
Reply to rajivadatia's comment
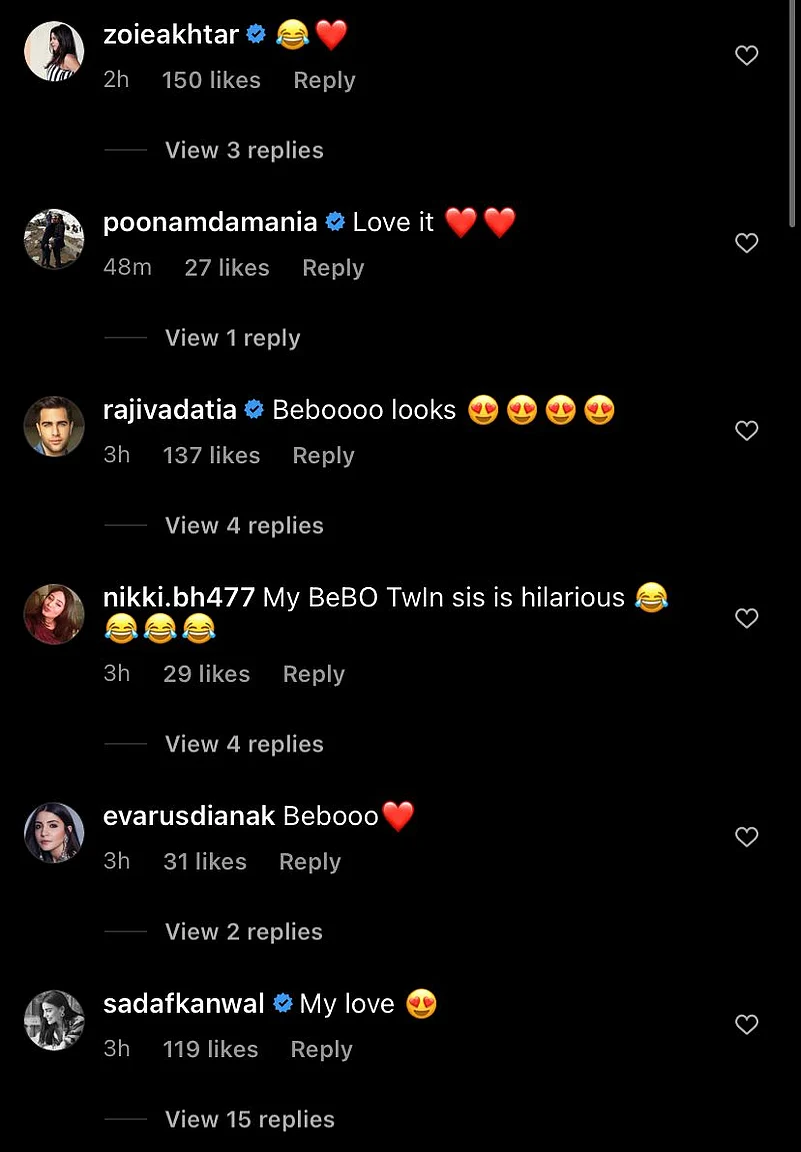pos(323,456)
